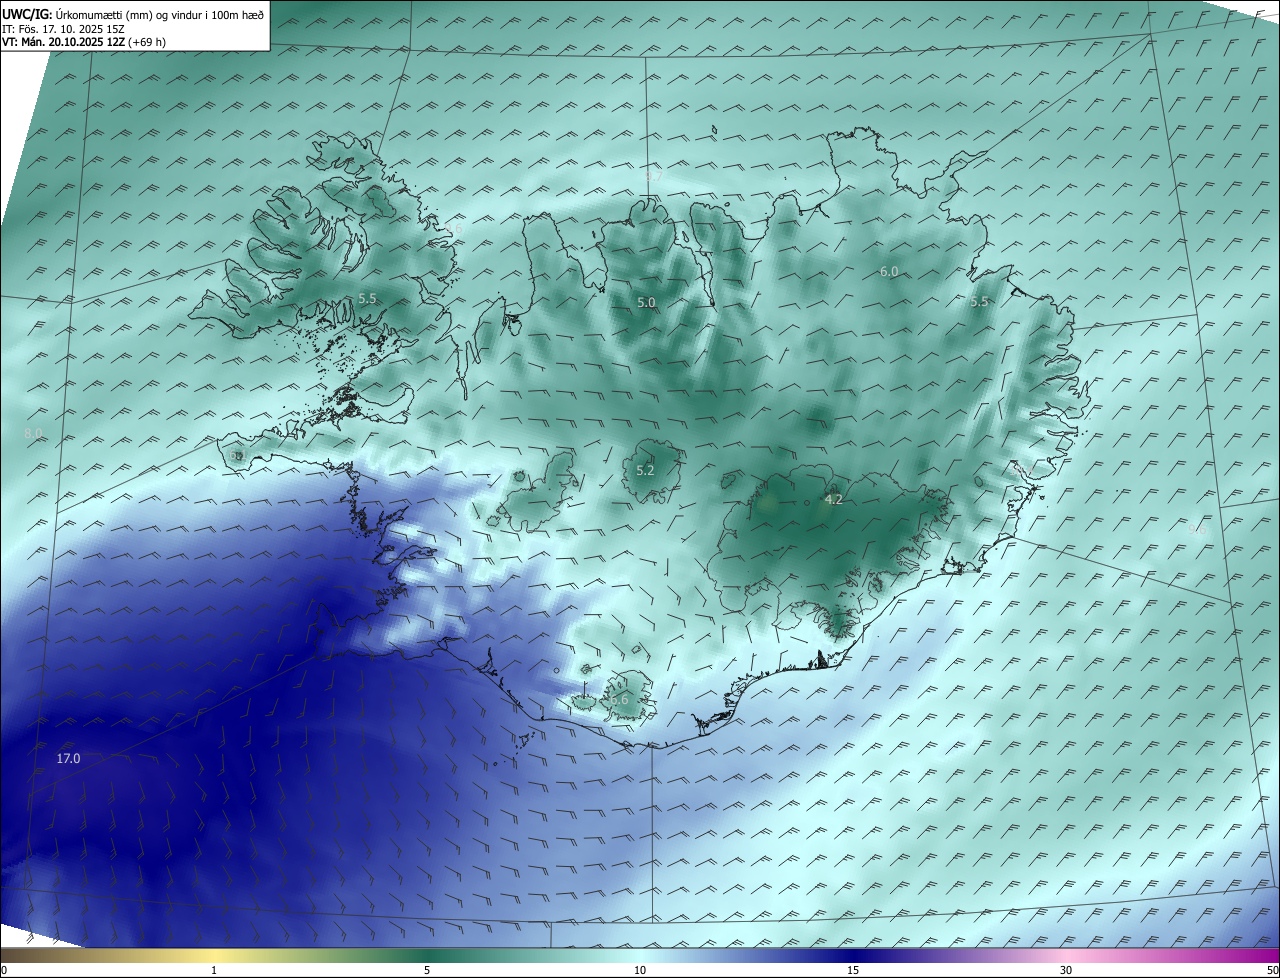Click the 5.5 value over the Westfjords
This screenshot has height=978, width=1280.
(x=367, y=299)
